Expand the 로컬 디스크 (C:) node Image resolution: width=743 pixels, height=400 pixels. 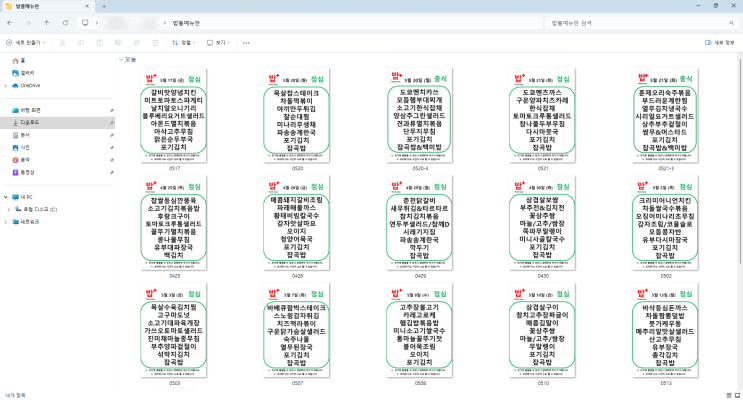coord(9,209)
